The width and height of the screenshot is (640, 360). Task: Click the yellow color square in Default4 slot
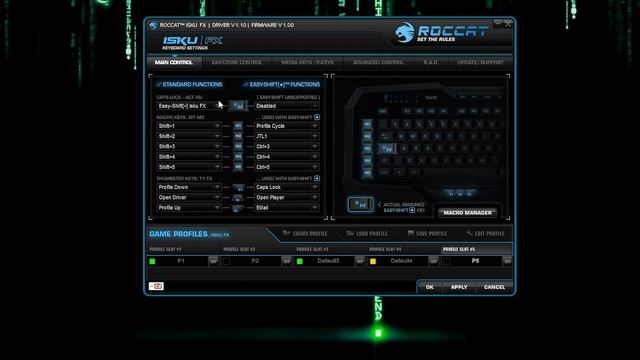tap(373, 261)
